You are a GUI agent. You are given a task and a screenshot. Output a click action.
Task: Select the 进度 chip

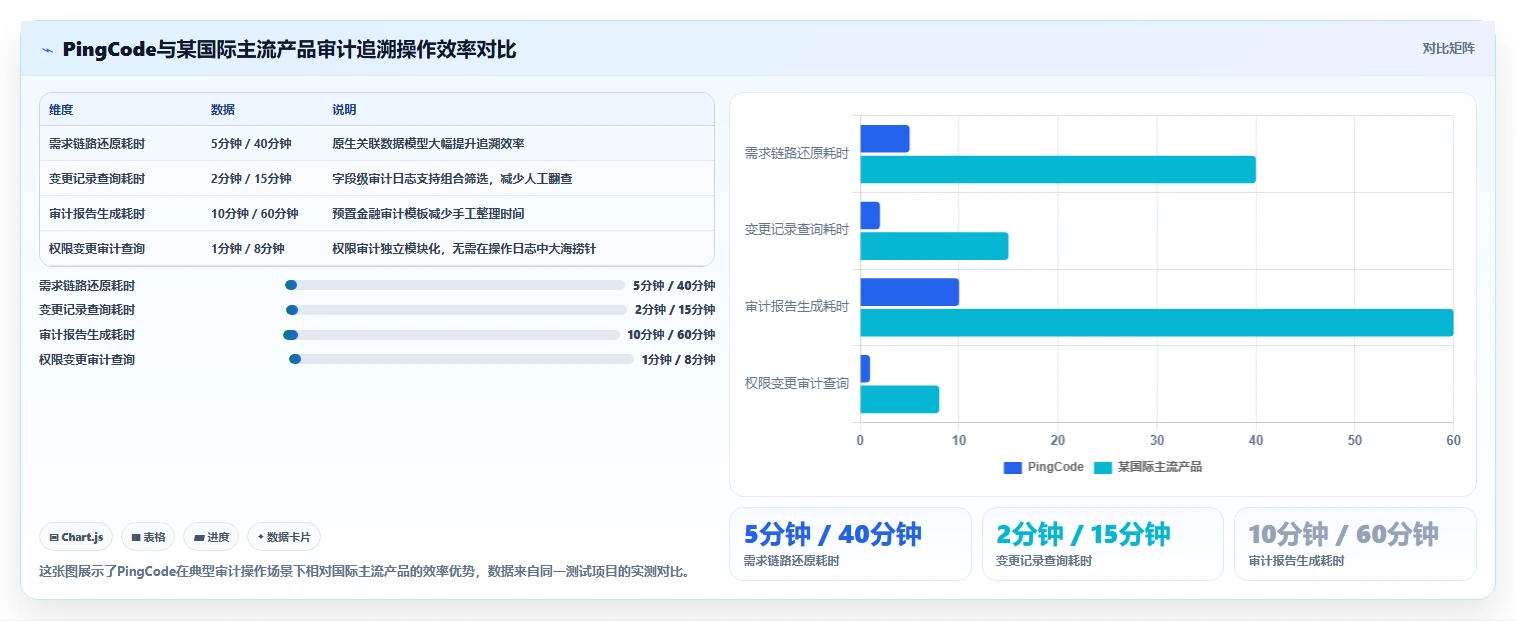[211, 537]
